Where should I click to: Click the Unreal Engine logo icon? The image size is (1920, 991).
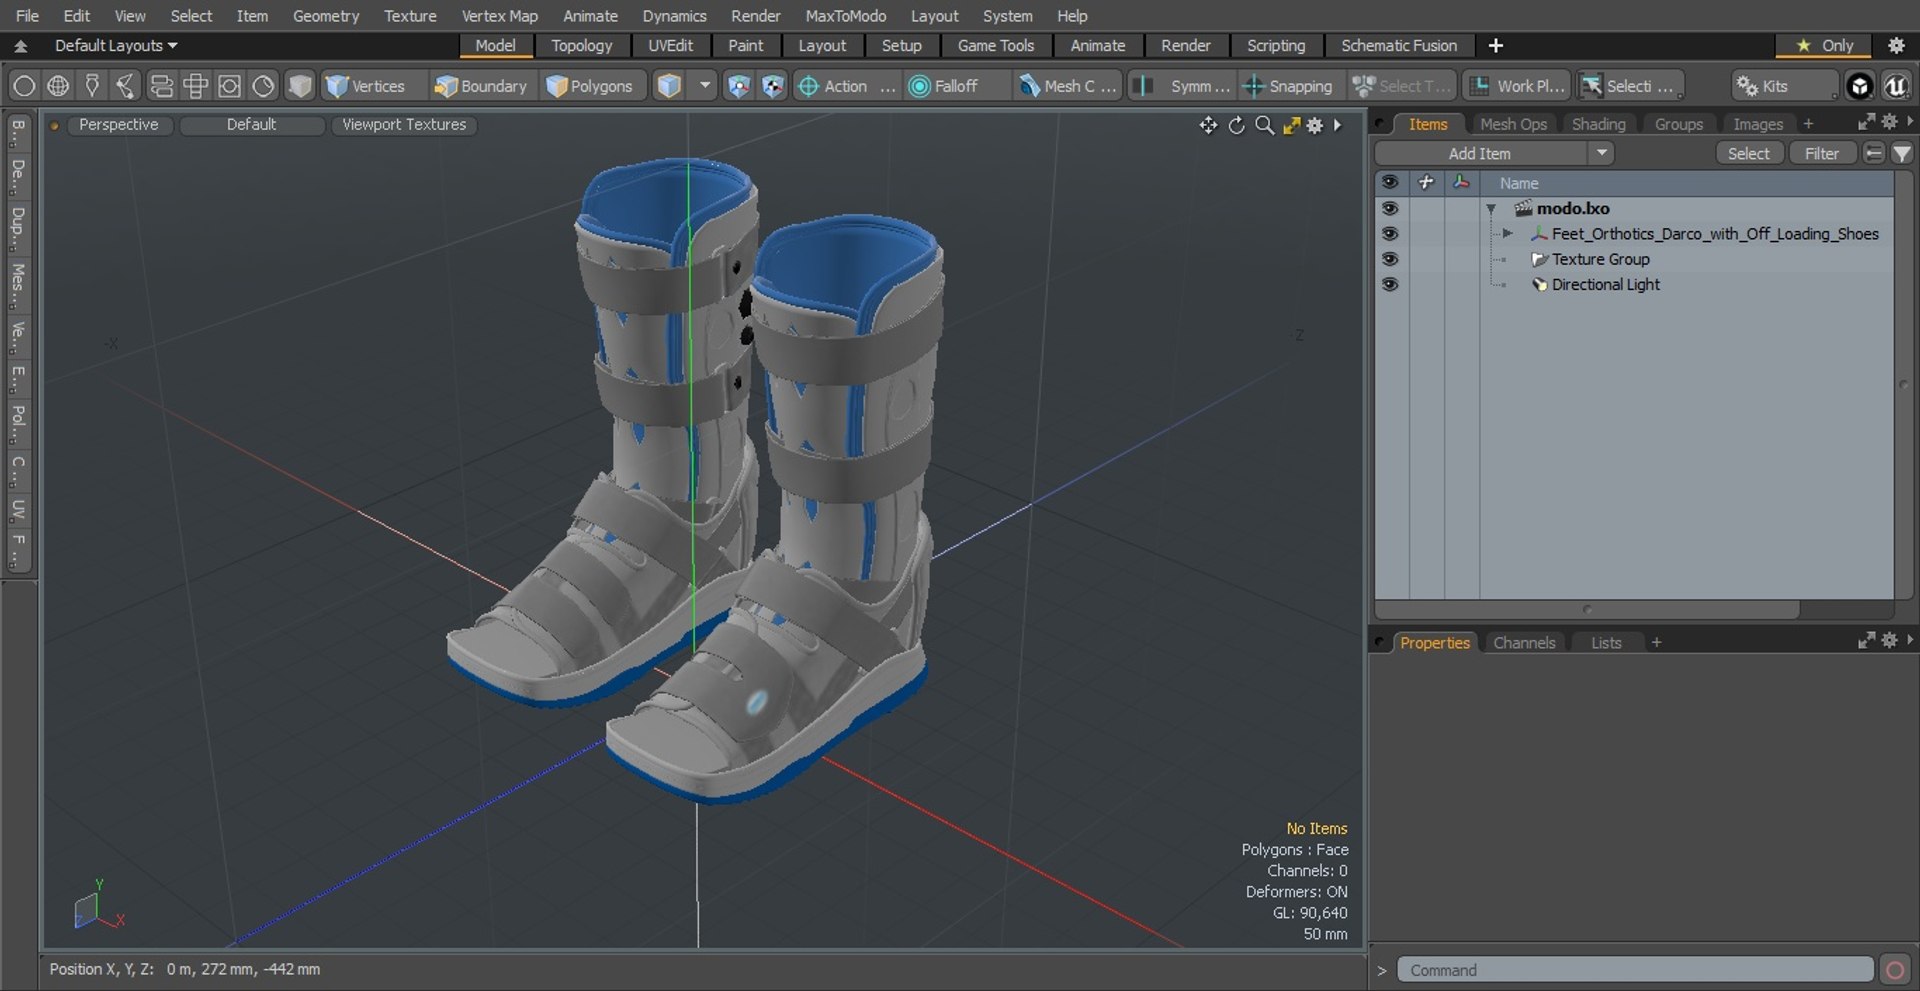pyautogui.click(x=1895, y=86)
